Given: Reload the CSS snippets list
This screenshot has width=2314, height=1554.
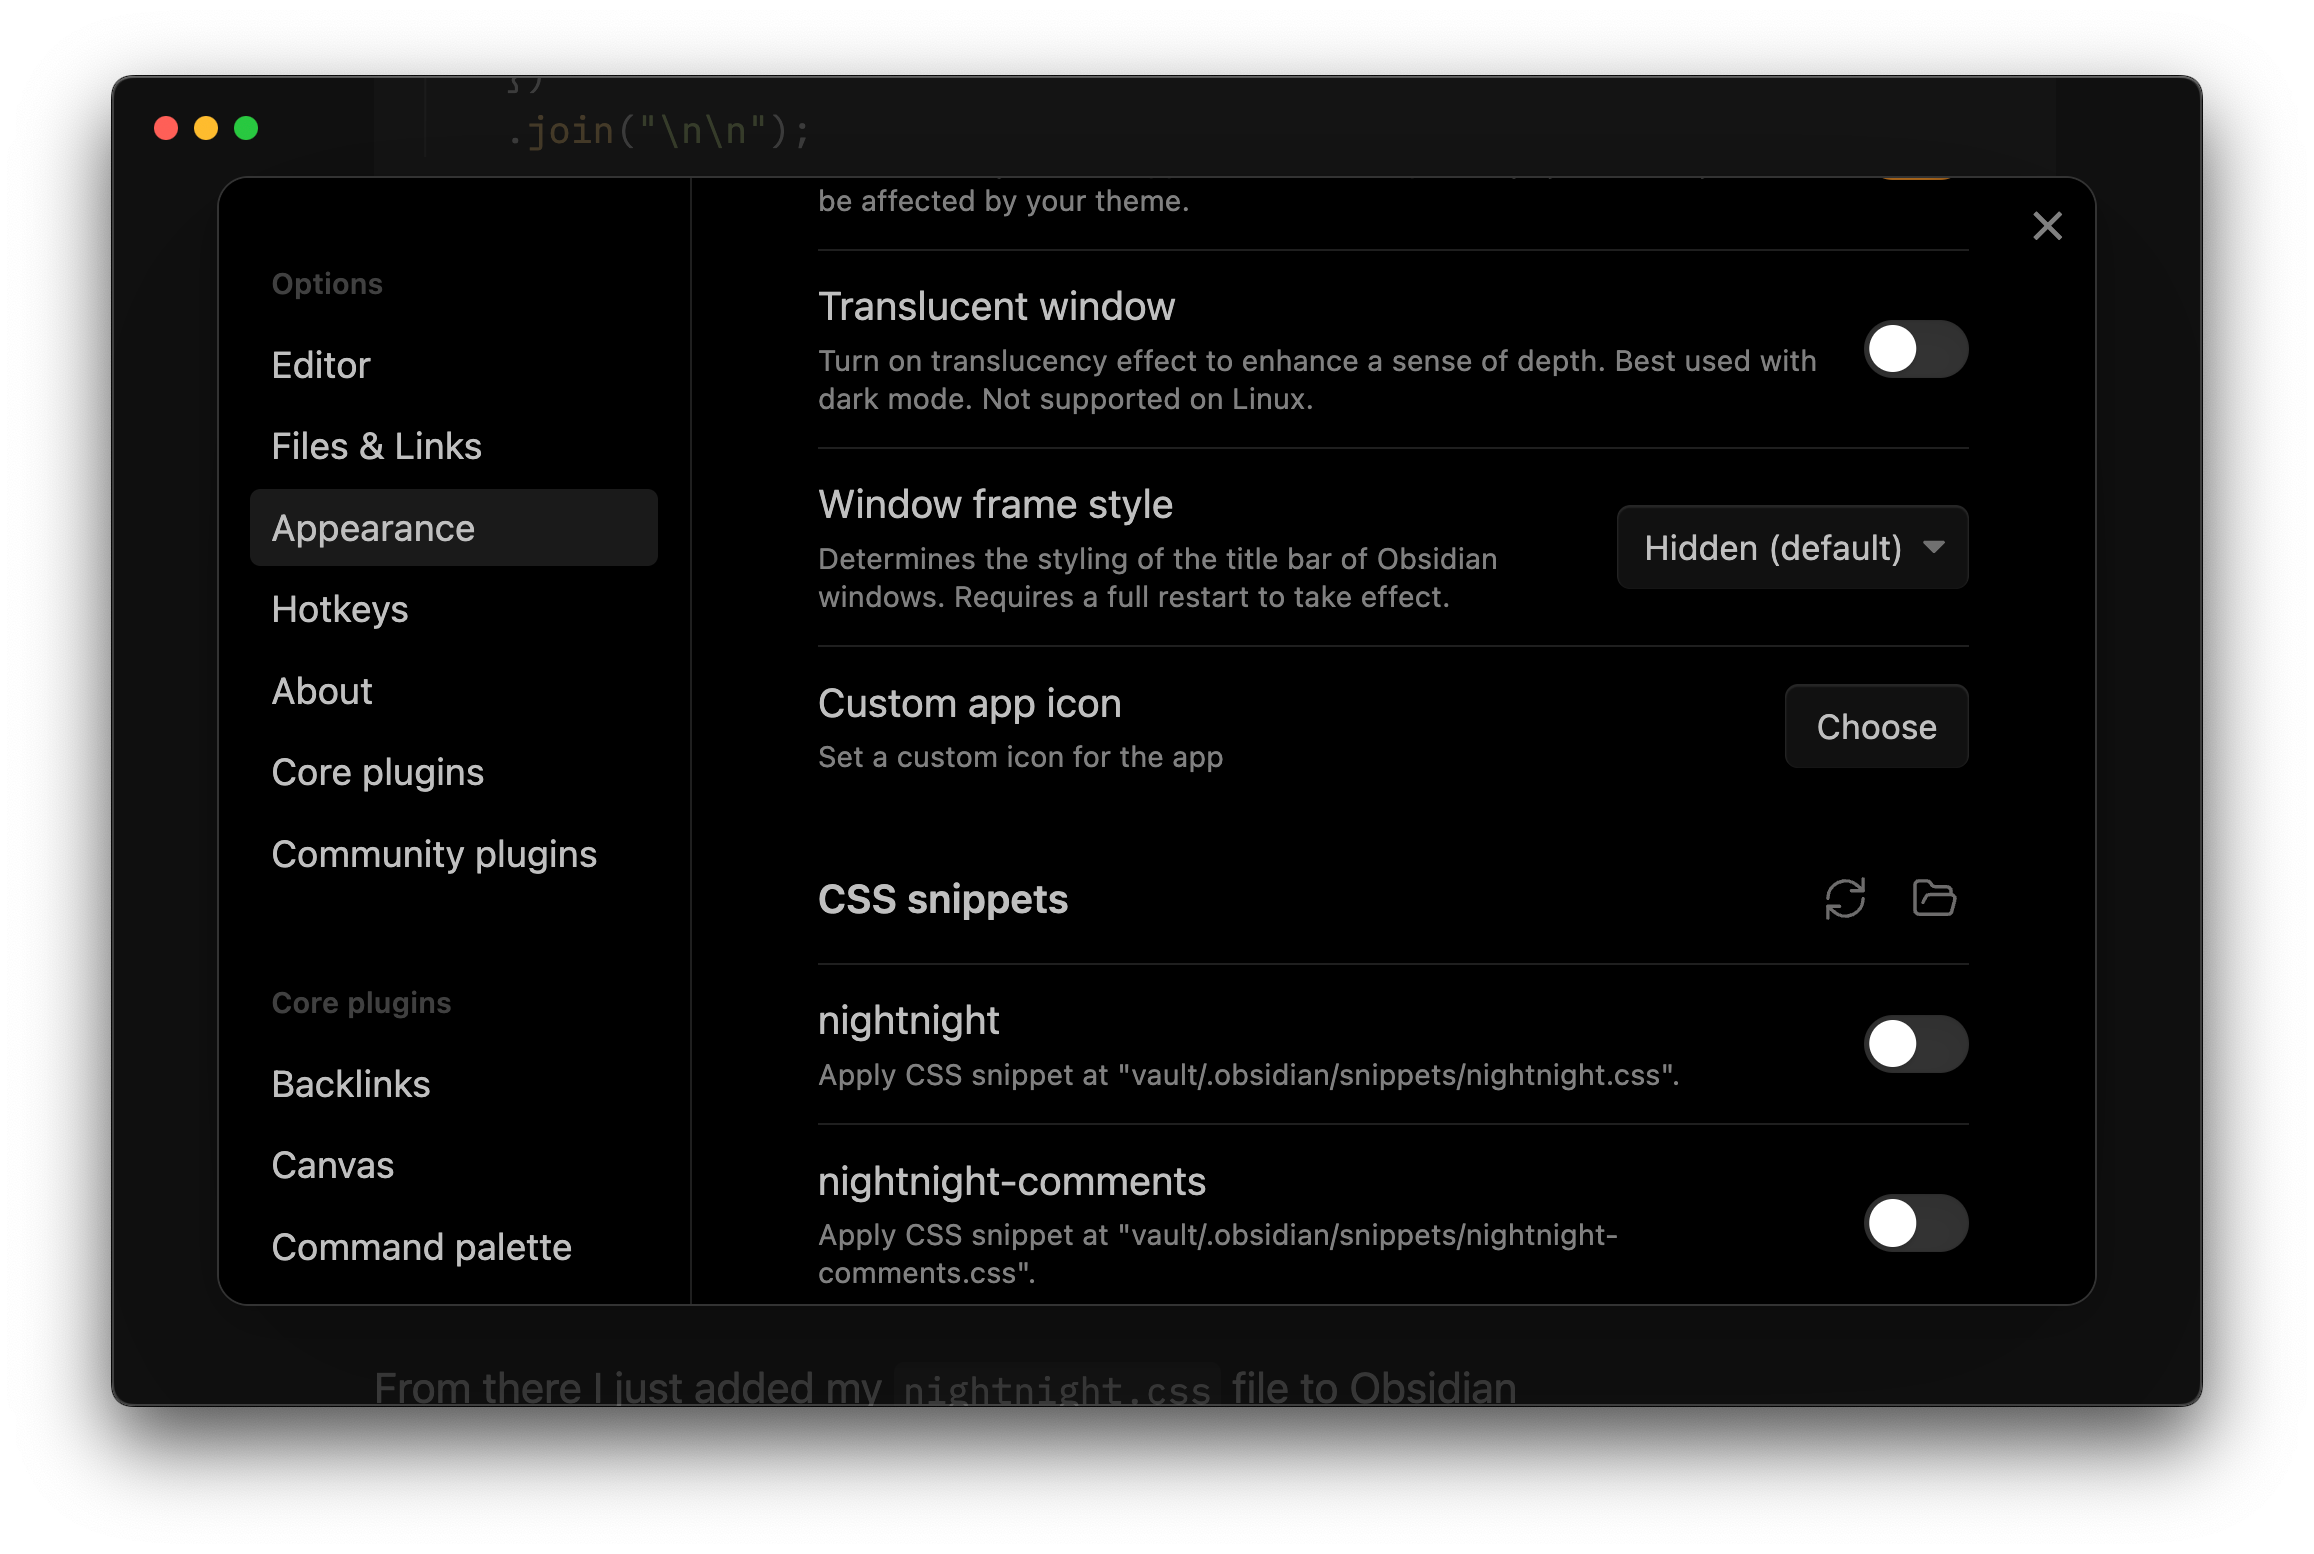Looking at the screenshot, I should pyautogui.click(x=1845, y=898).
